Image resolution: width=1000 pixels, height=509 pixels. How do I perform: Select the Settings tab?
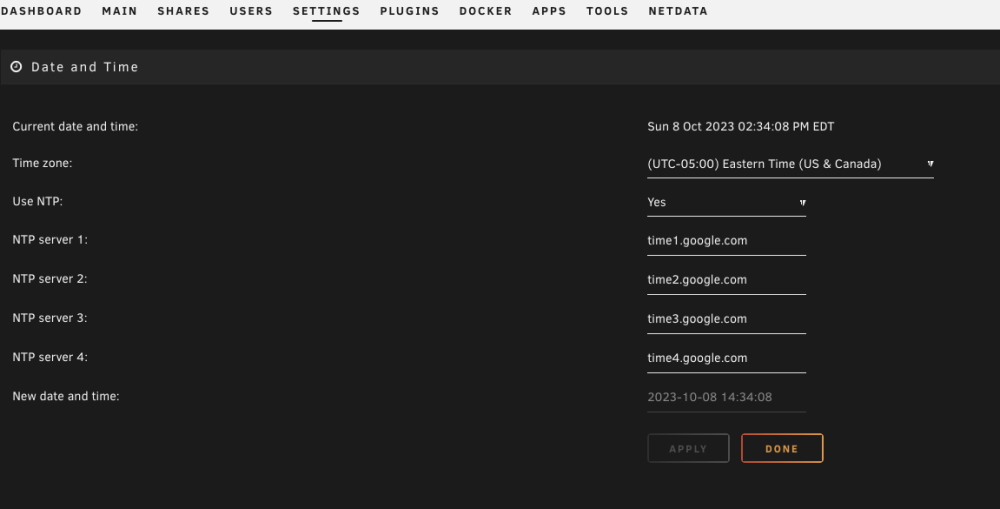[x=326, y=11]
